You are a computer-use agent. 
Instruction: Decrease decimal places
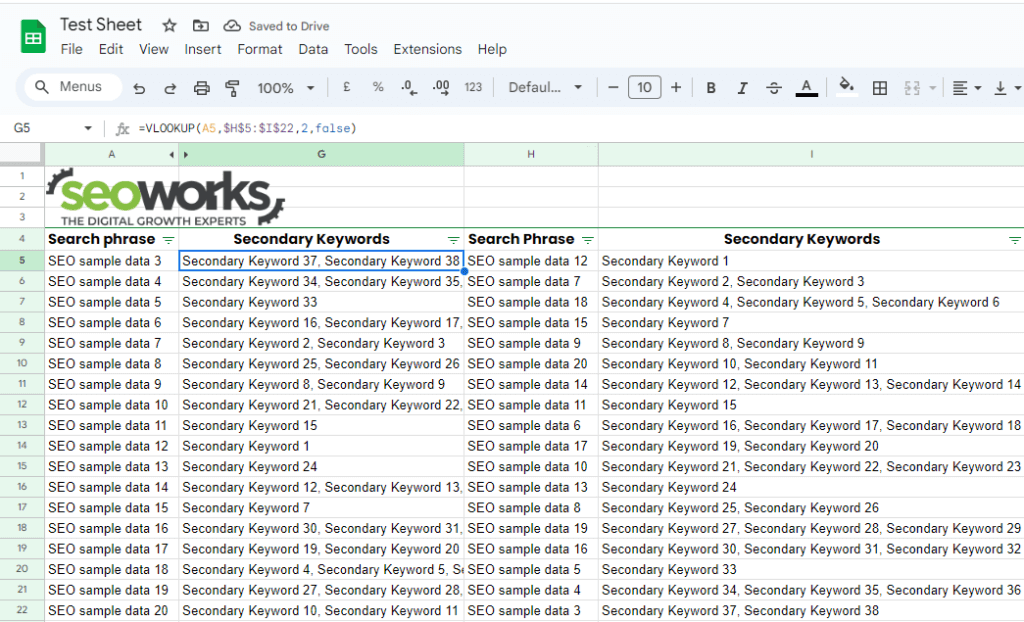pos(409,88)
